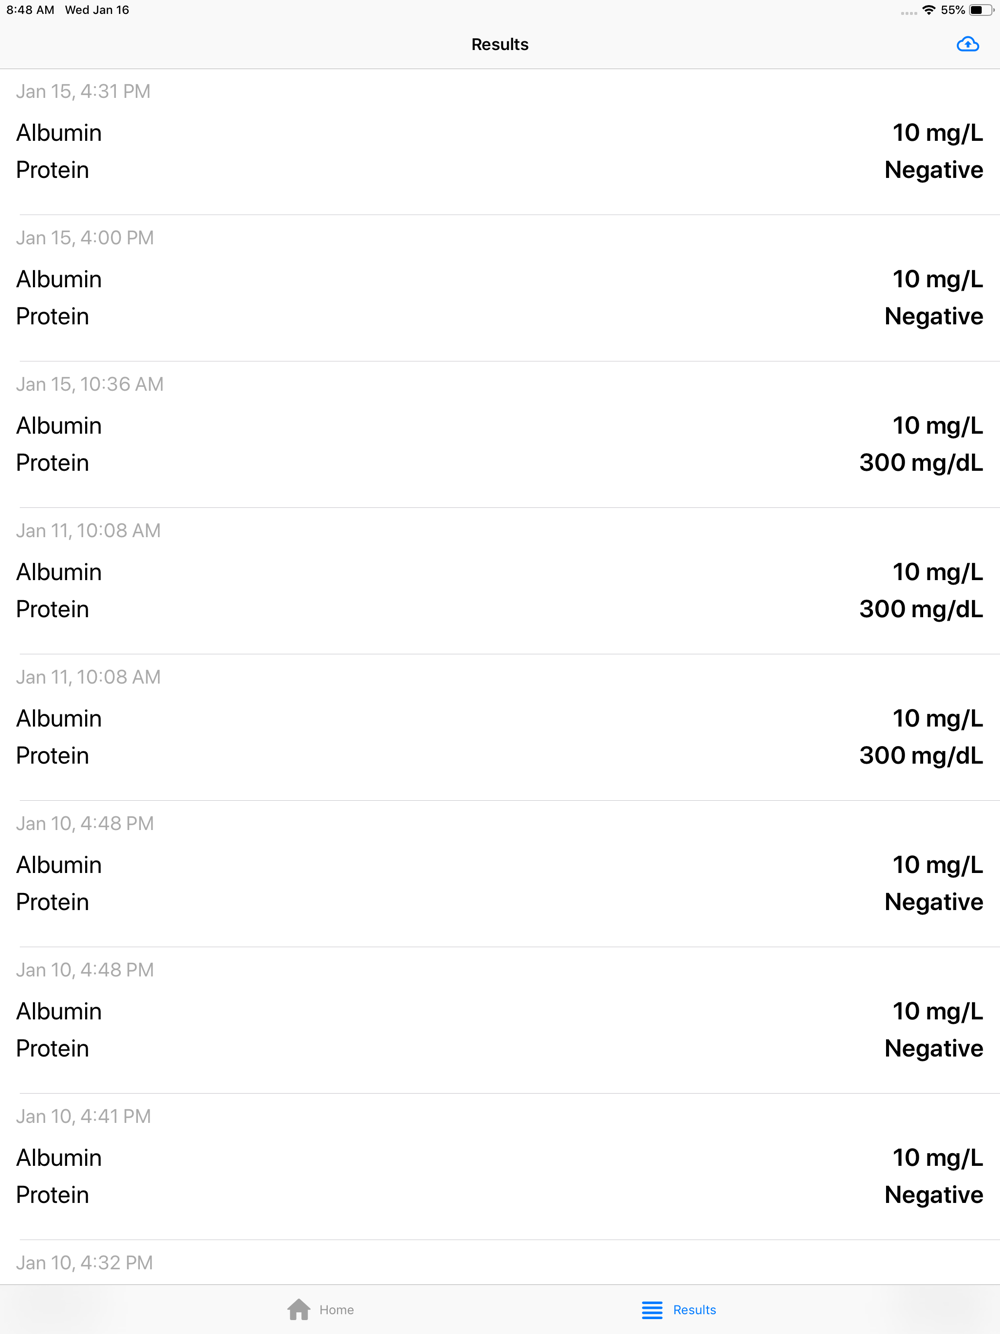Open the Jan 15, 10:36 AM result

tap(500, 435)
